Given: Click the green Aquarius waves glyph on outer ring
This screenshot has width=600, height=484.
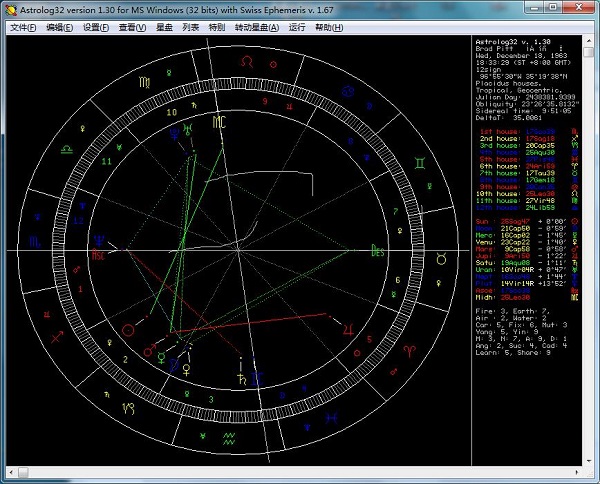Looking at the screenshot, I should click(229, 439).
